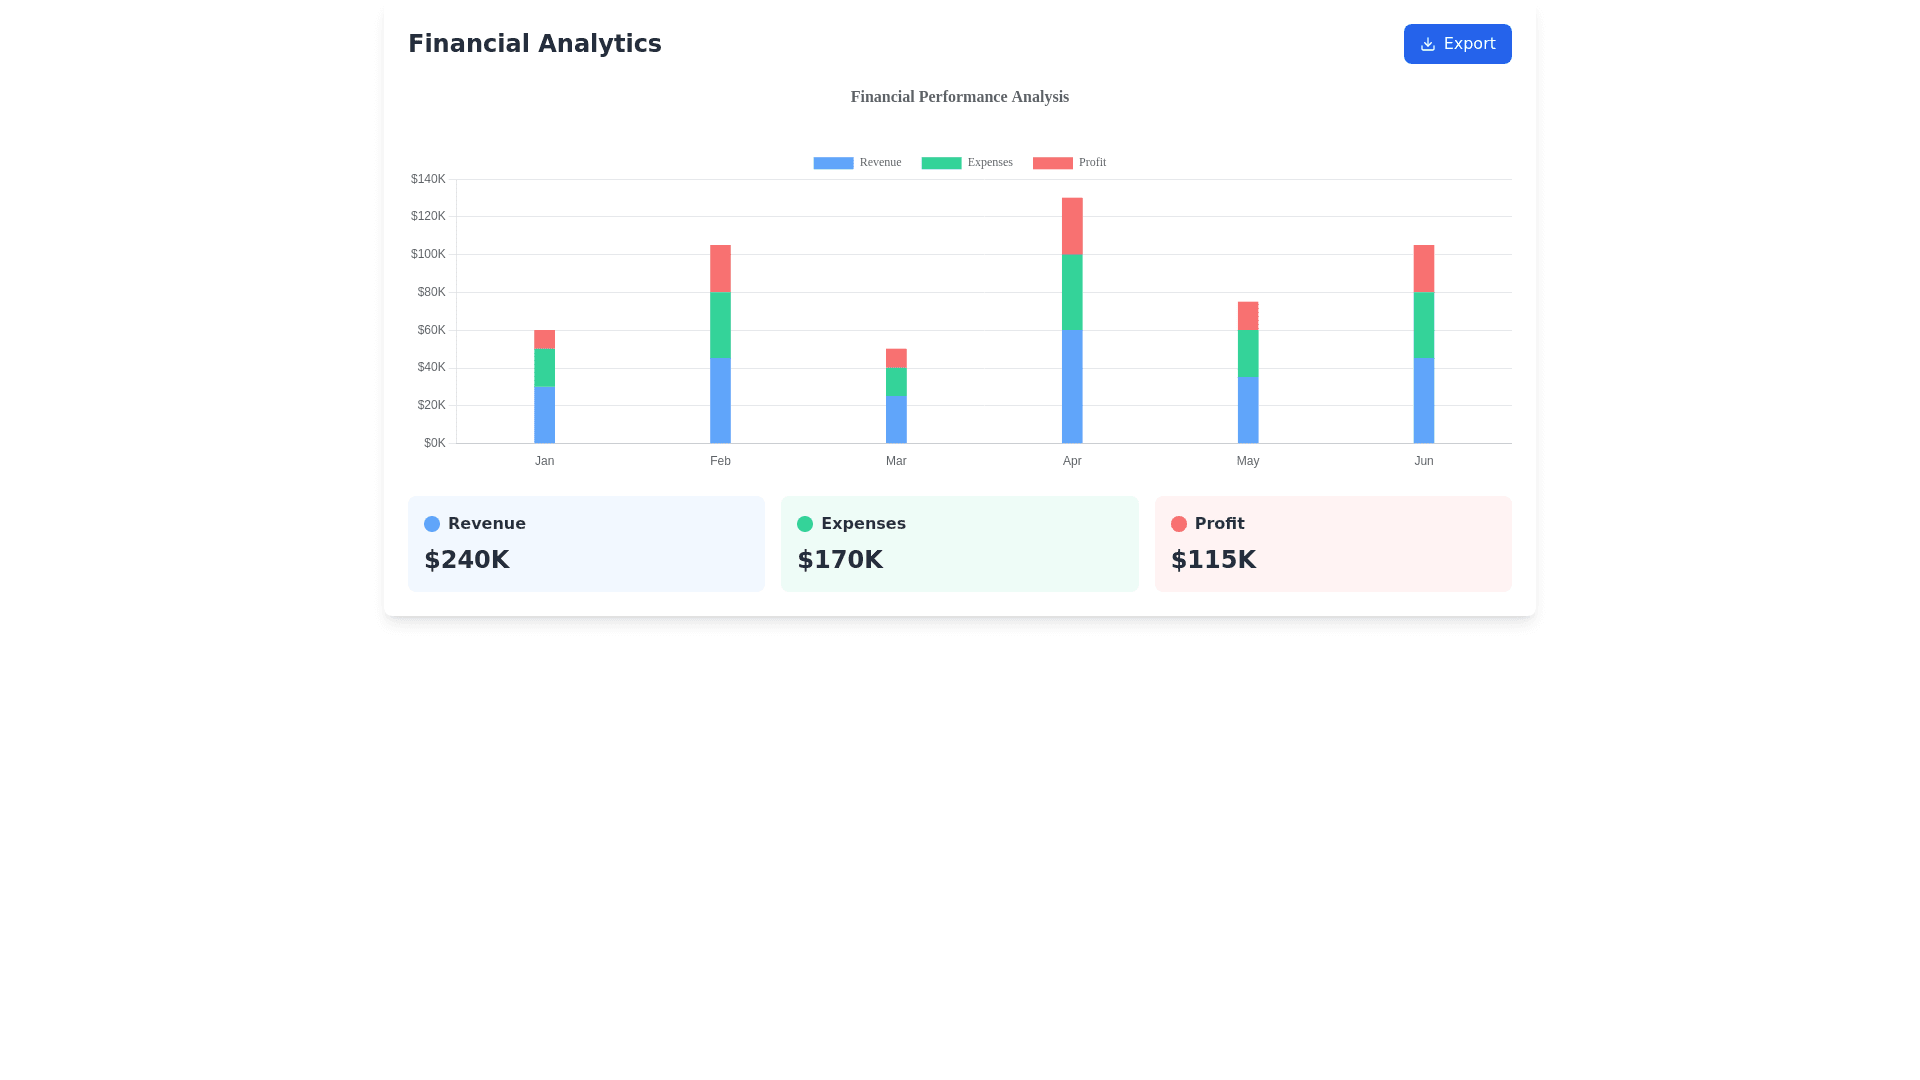This screenshot has width=1920, height=1080.
Task: Select the Expenses summary card $170K
Action: click(x=959, y=544)
